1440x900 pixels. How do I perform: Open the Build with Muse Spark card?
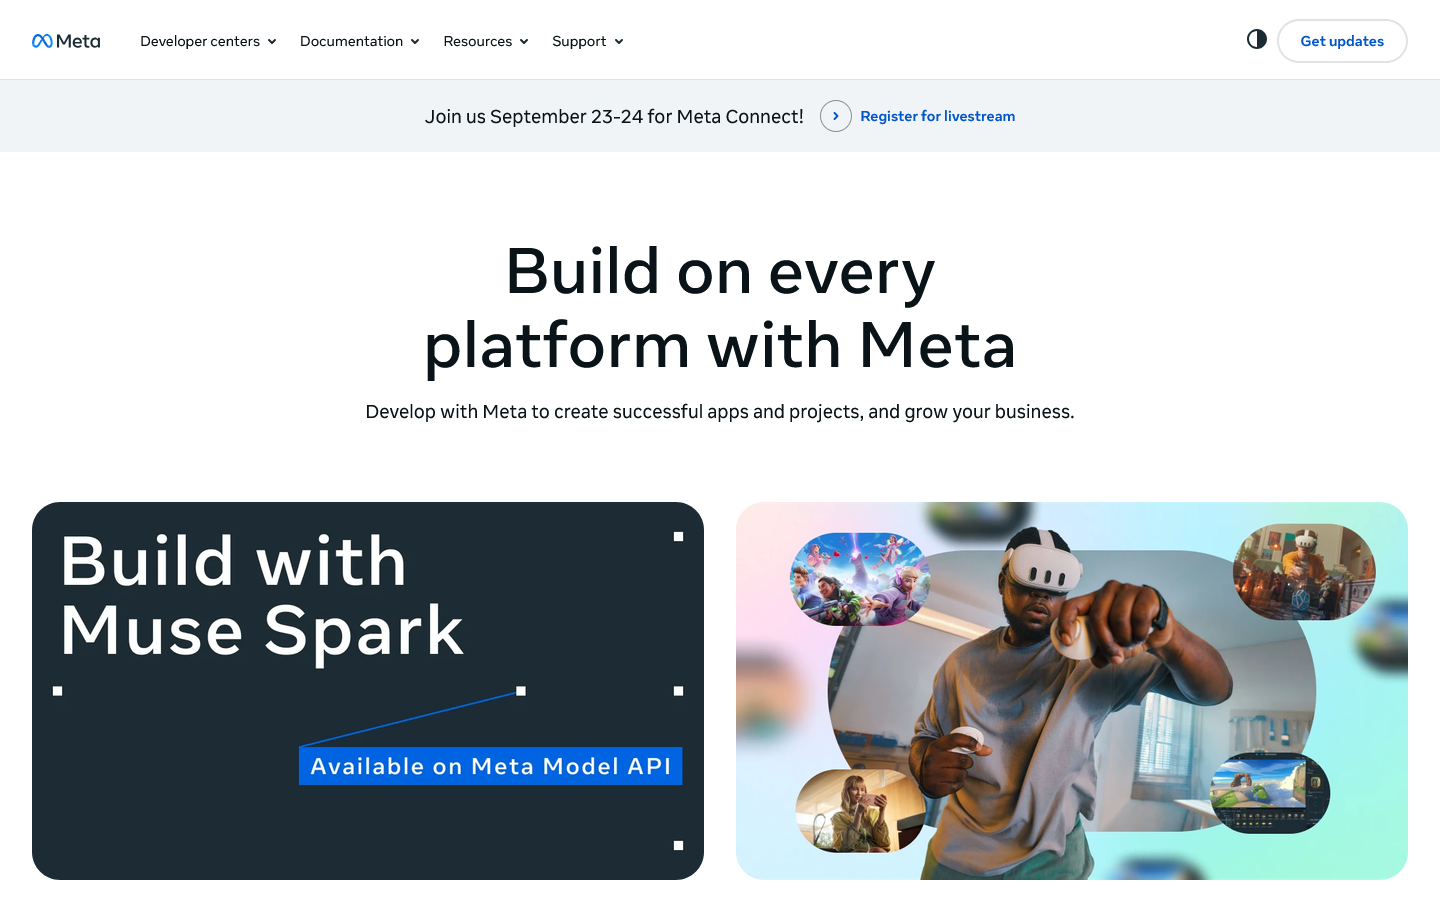click(368, 691)
